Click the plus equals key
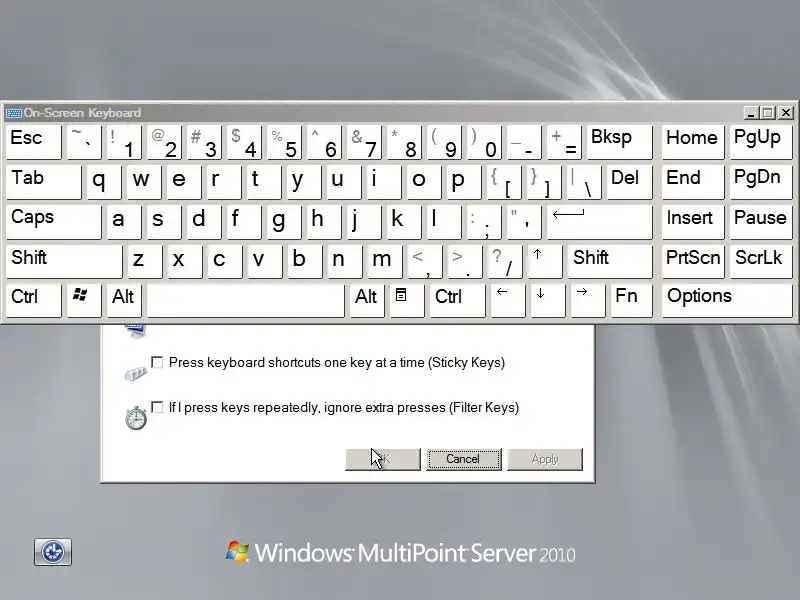The image size is (800, 600). pyautogui.click(x=564, y=142)
